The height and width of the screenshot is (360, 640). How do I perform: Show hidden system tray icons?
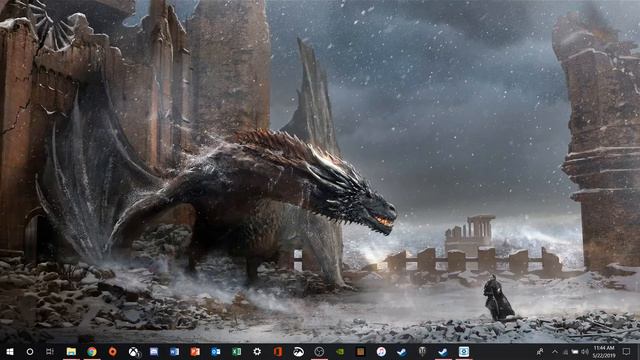(x=555, y=351)
